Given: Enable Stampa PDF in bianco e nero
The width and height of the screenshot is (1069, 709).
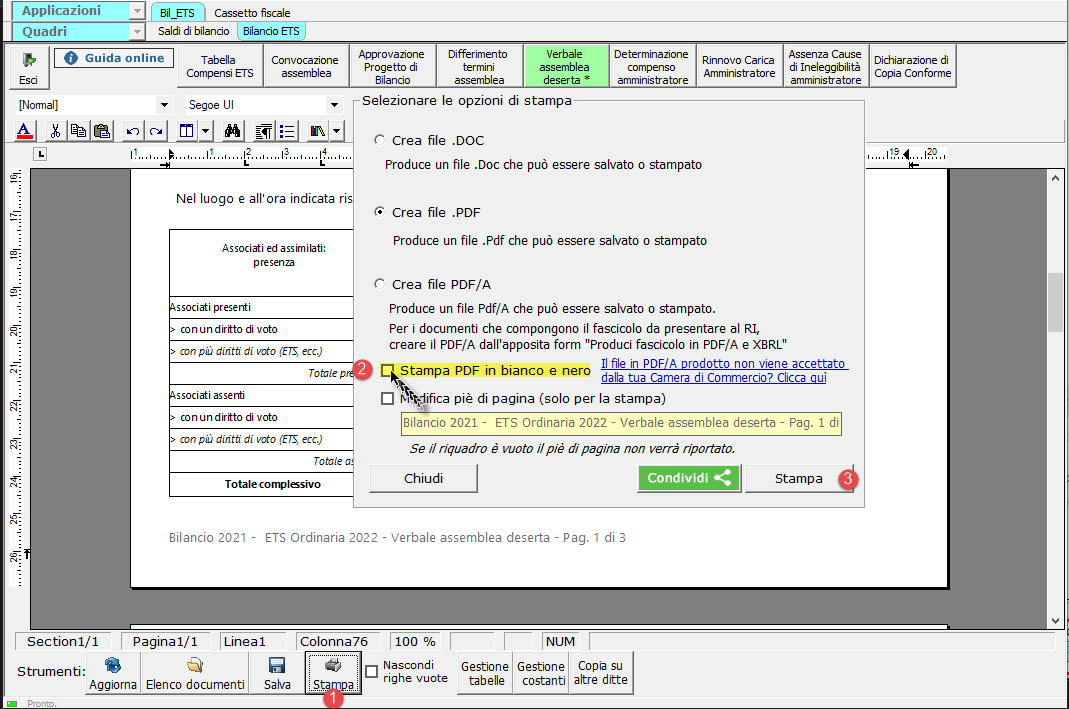Looking at the screenshot, I should 387,370.
